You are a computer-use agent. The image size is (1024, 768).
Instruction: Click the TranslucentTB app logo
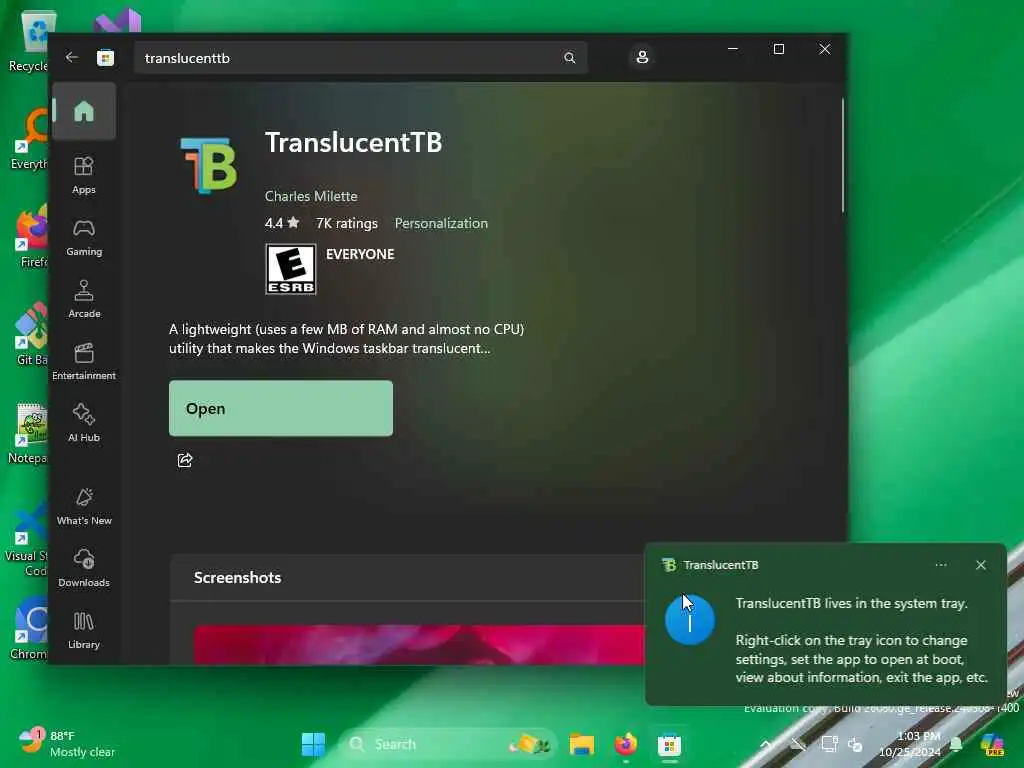click(x=208, y=165)
